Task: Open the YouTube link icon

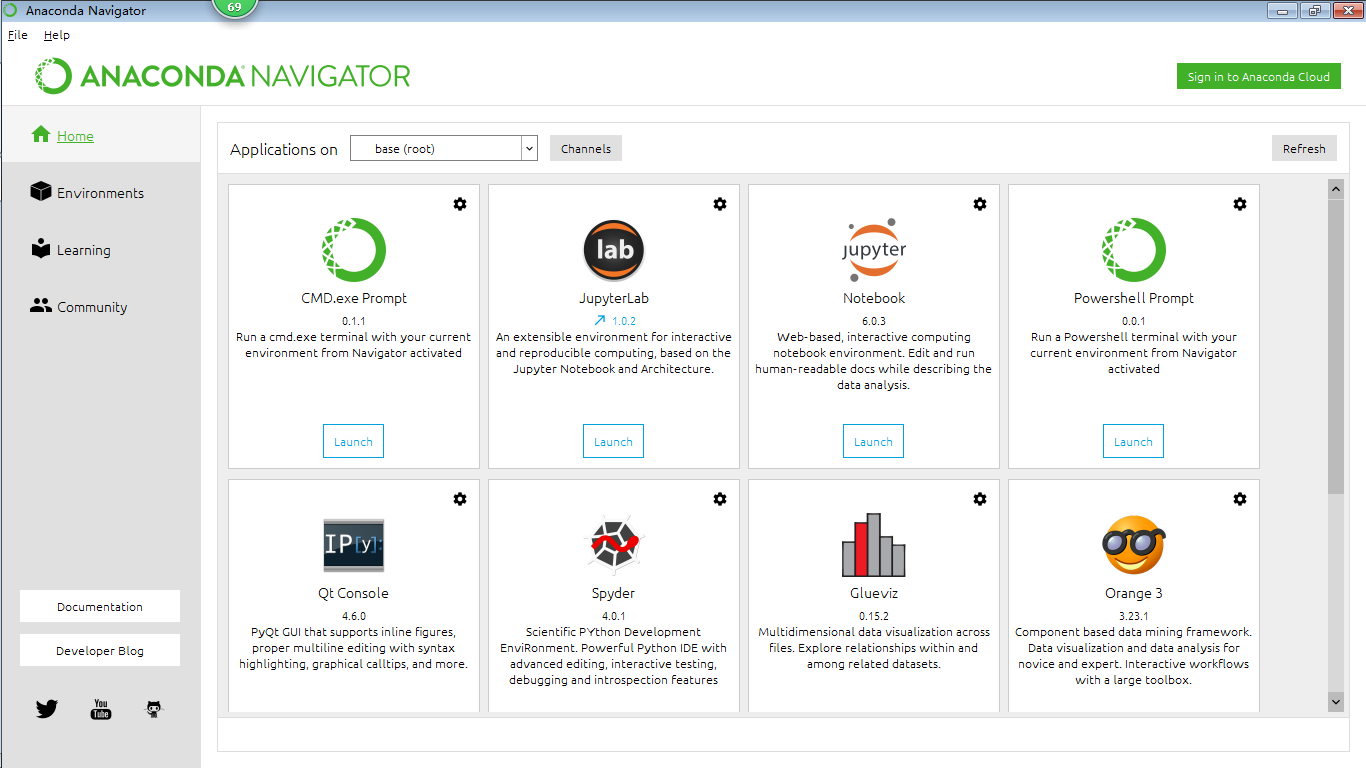Action: pos(101,709)
